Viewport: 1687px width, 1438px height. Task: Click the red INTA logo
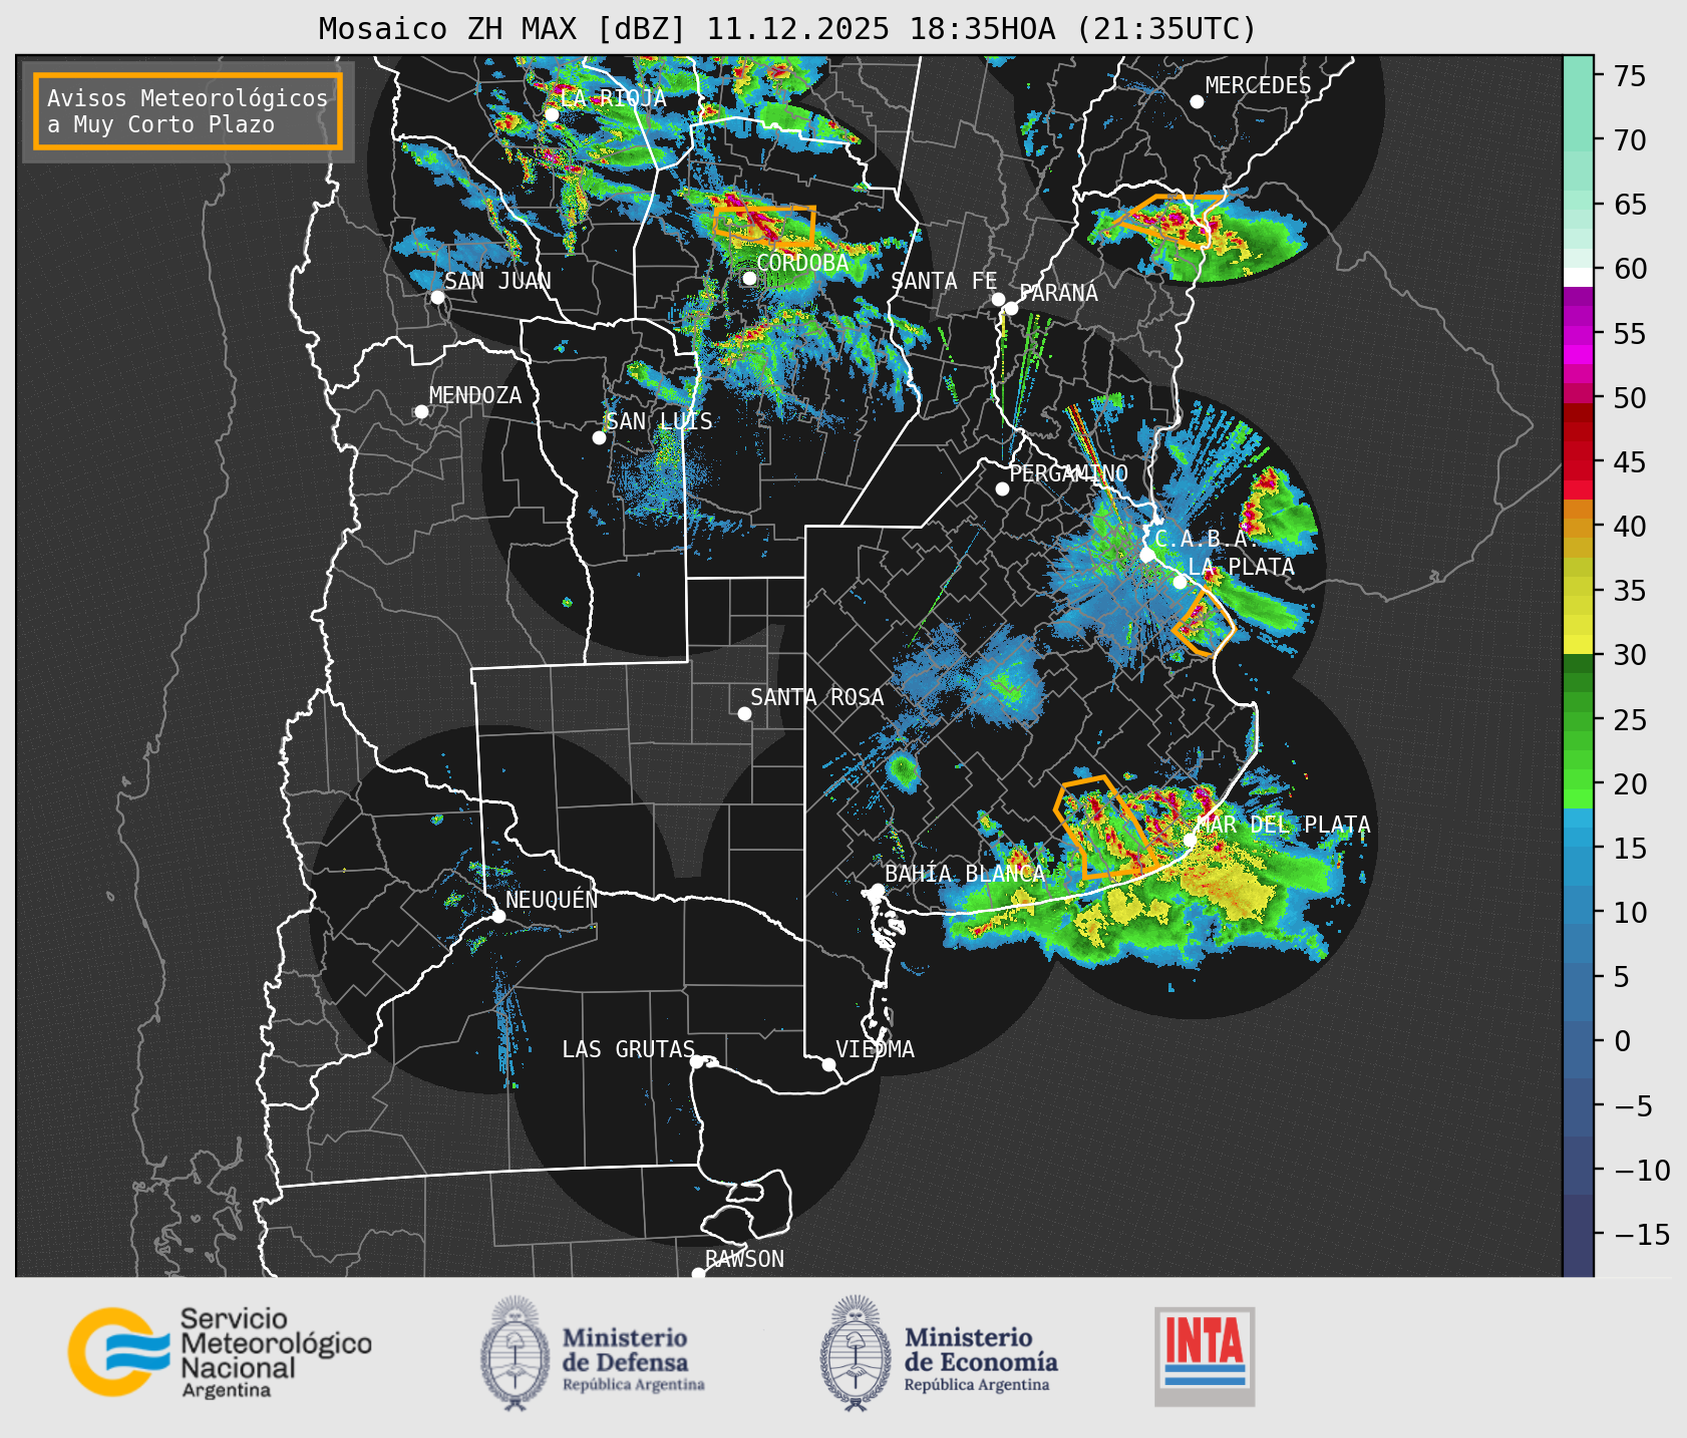(1205, 1356)
